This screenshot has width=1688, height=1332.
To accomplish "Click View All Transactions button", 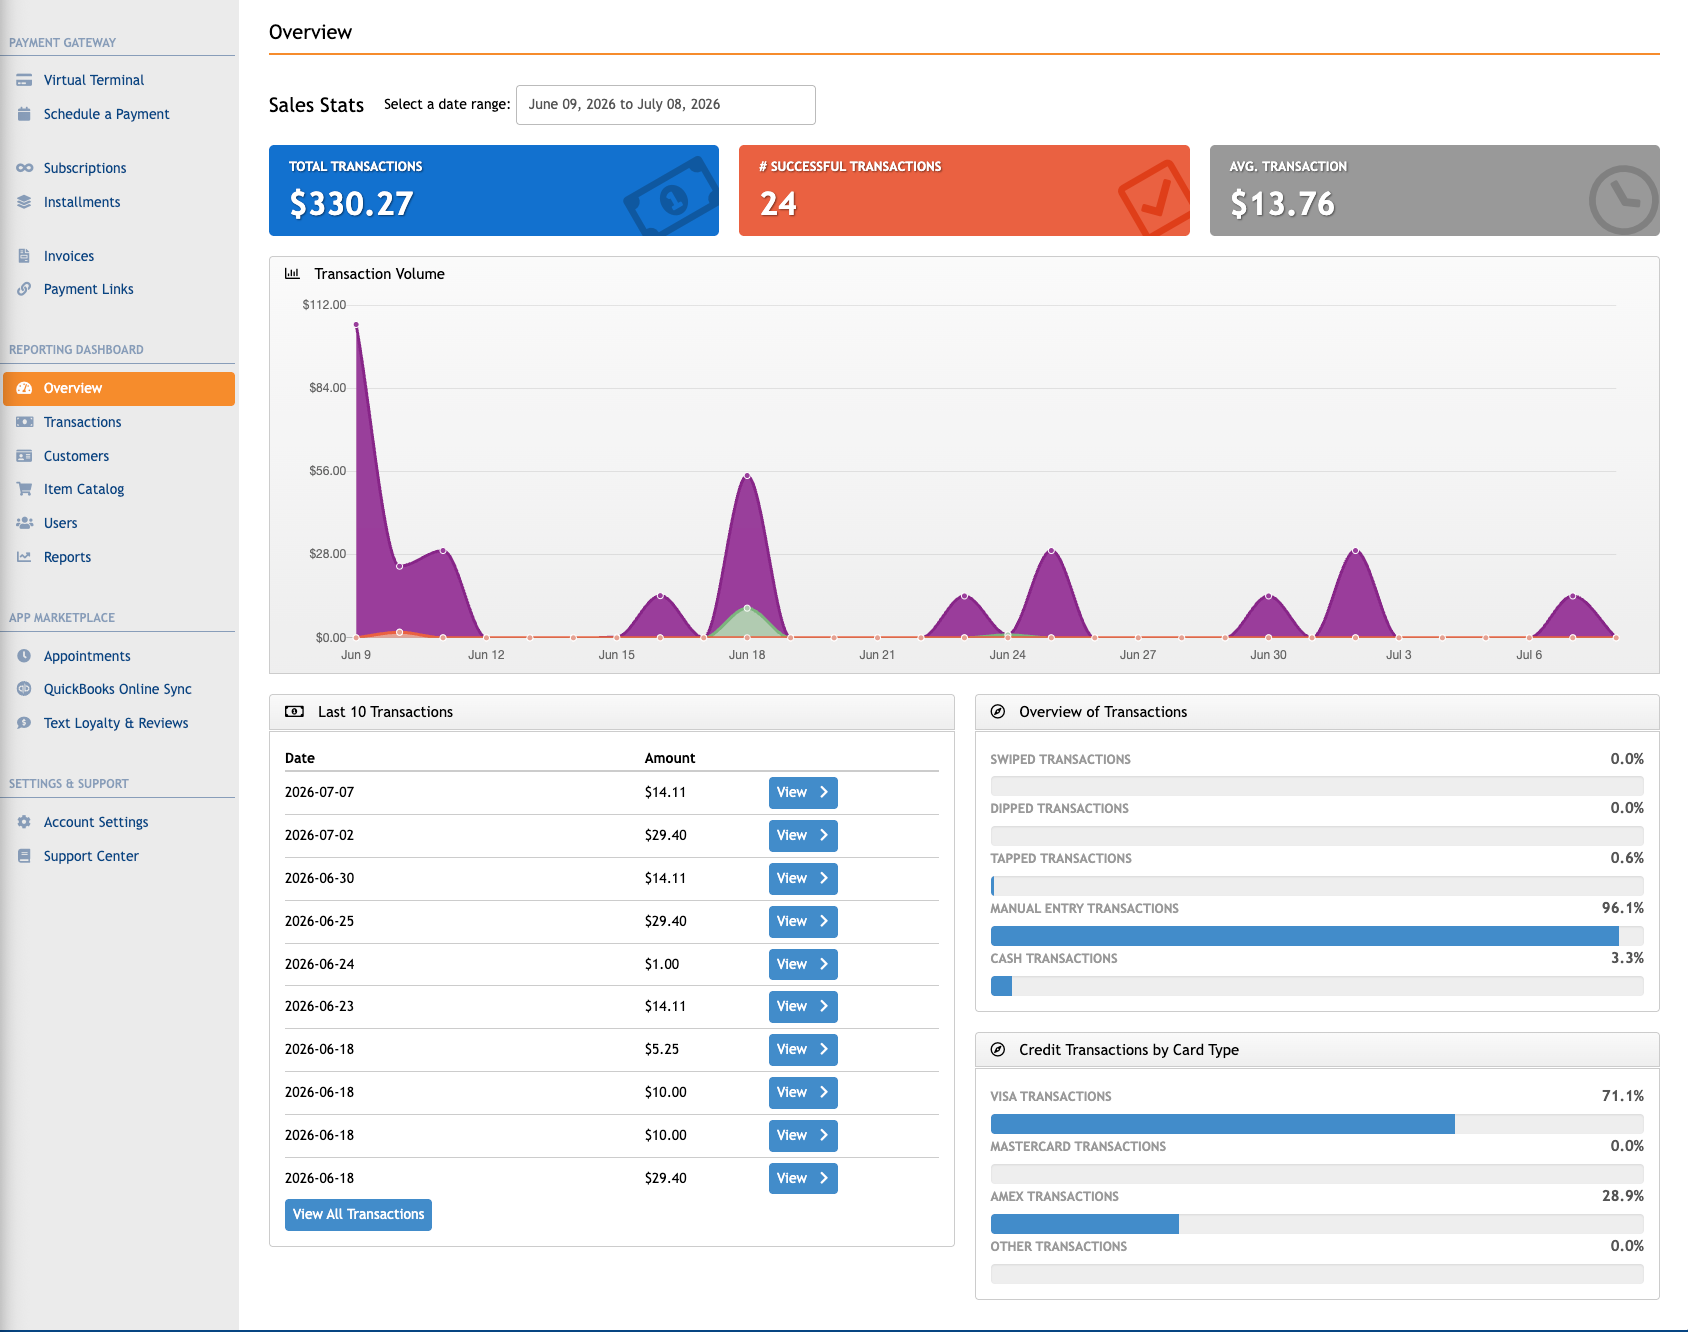I will click(x=358, y=1215).
